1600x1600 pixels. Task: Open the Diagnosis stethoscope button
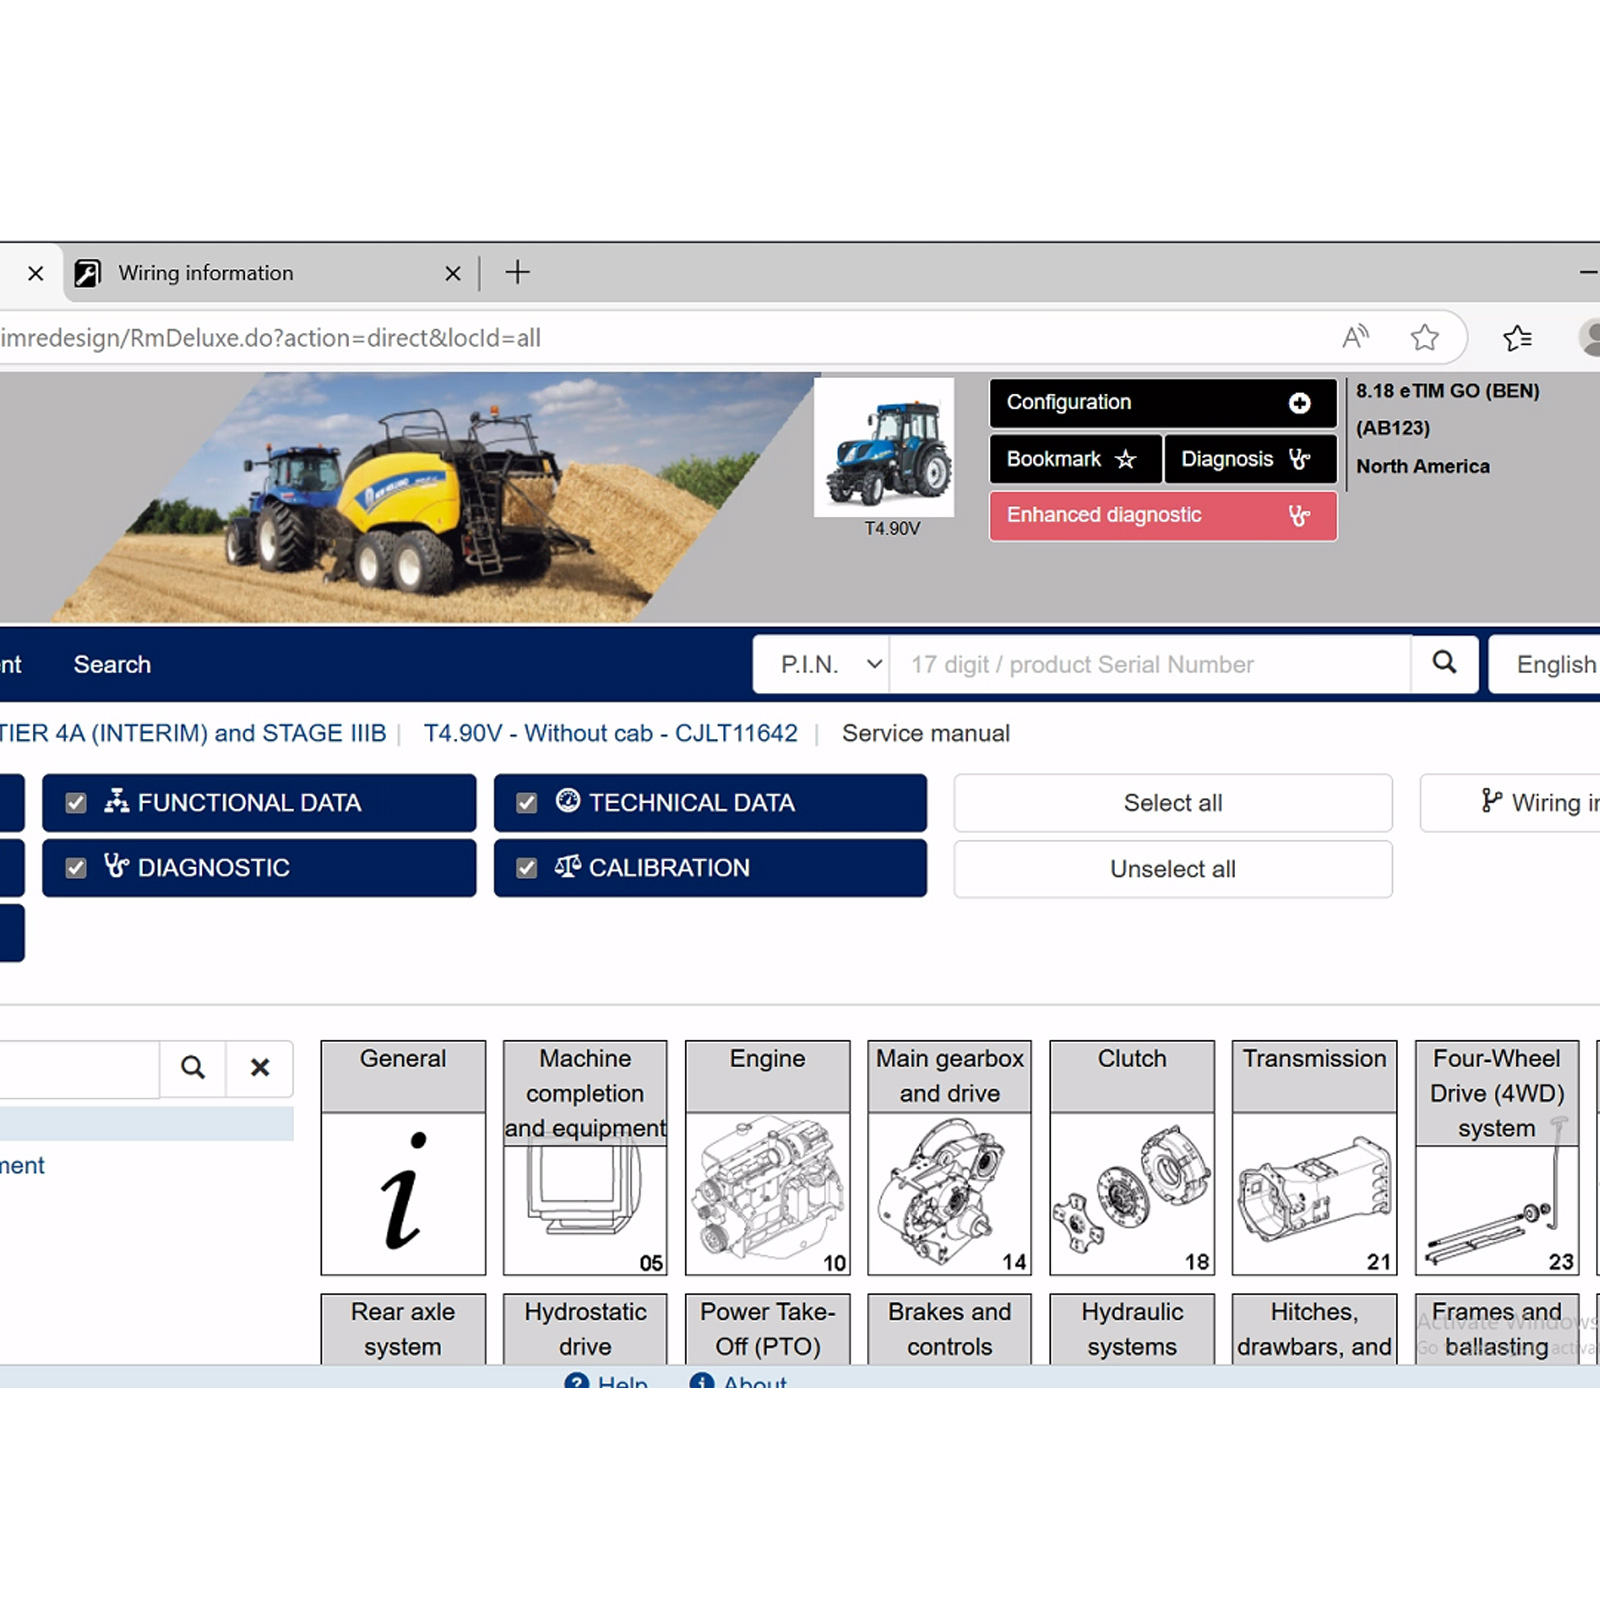tap(1250, 459)
